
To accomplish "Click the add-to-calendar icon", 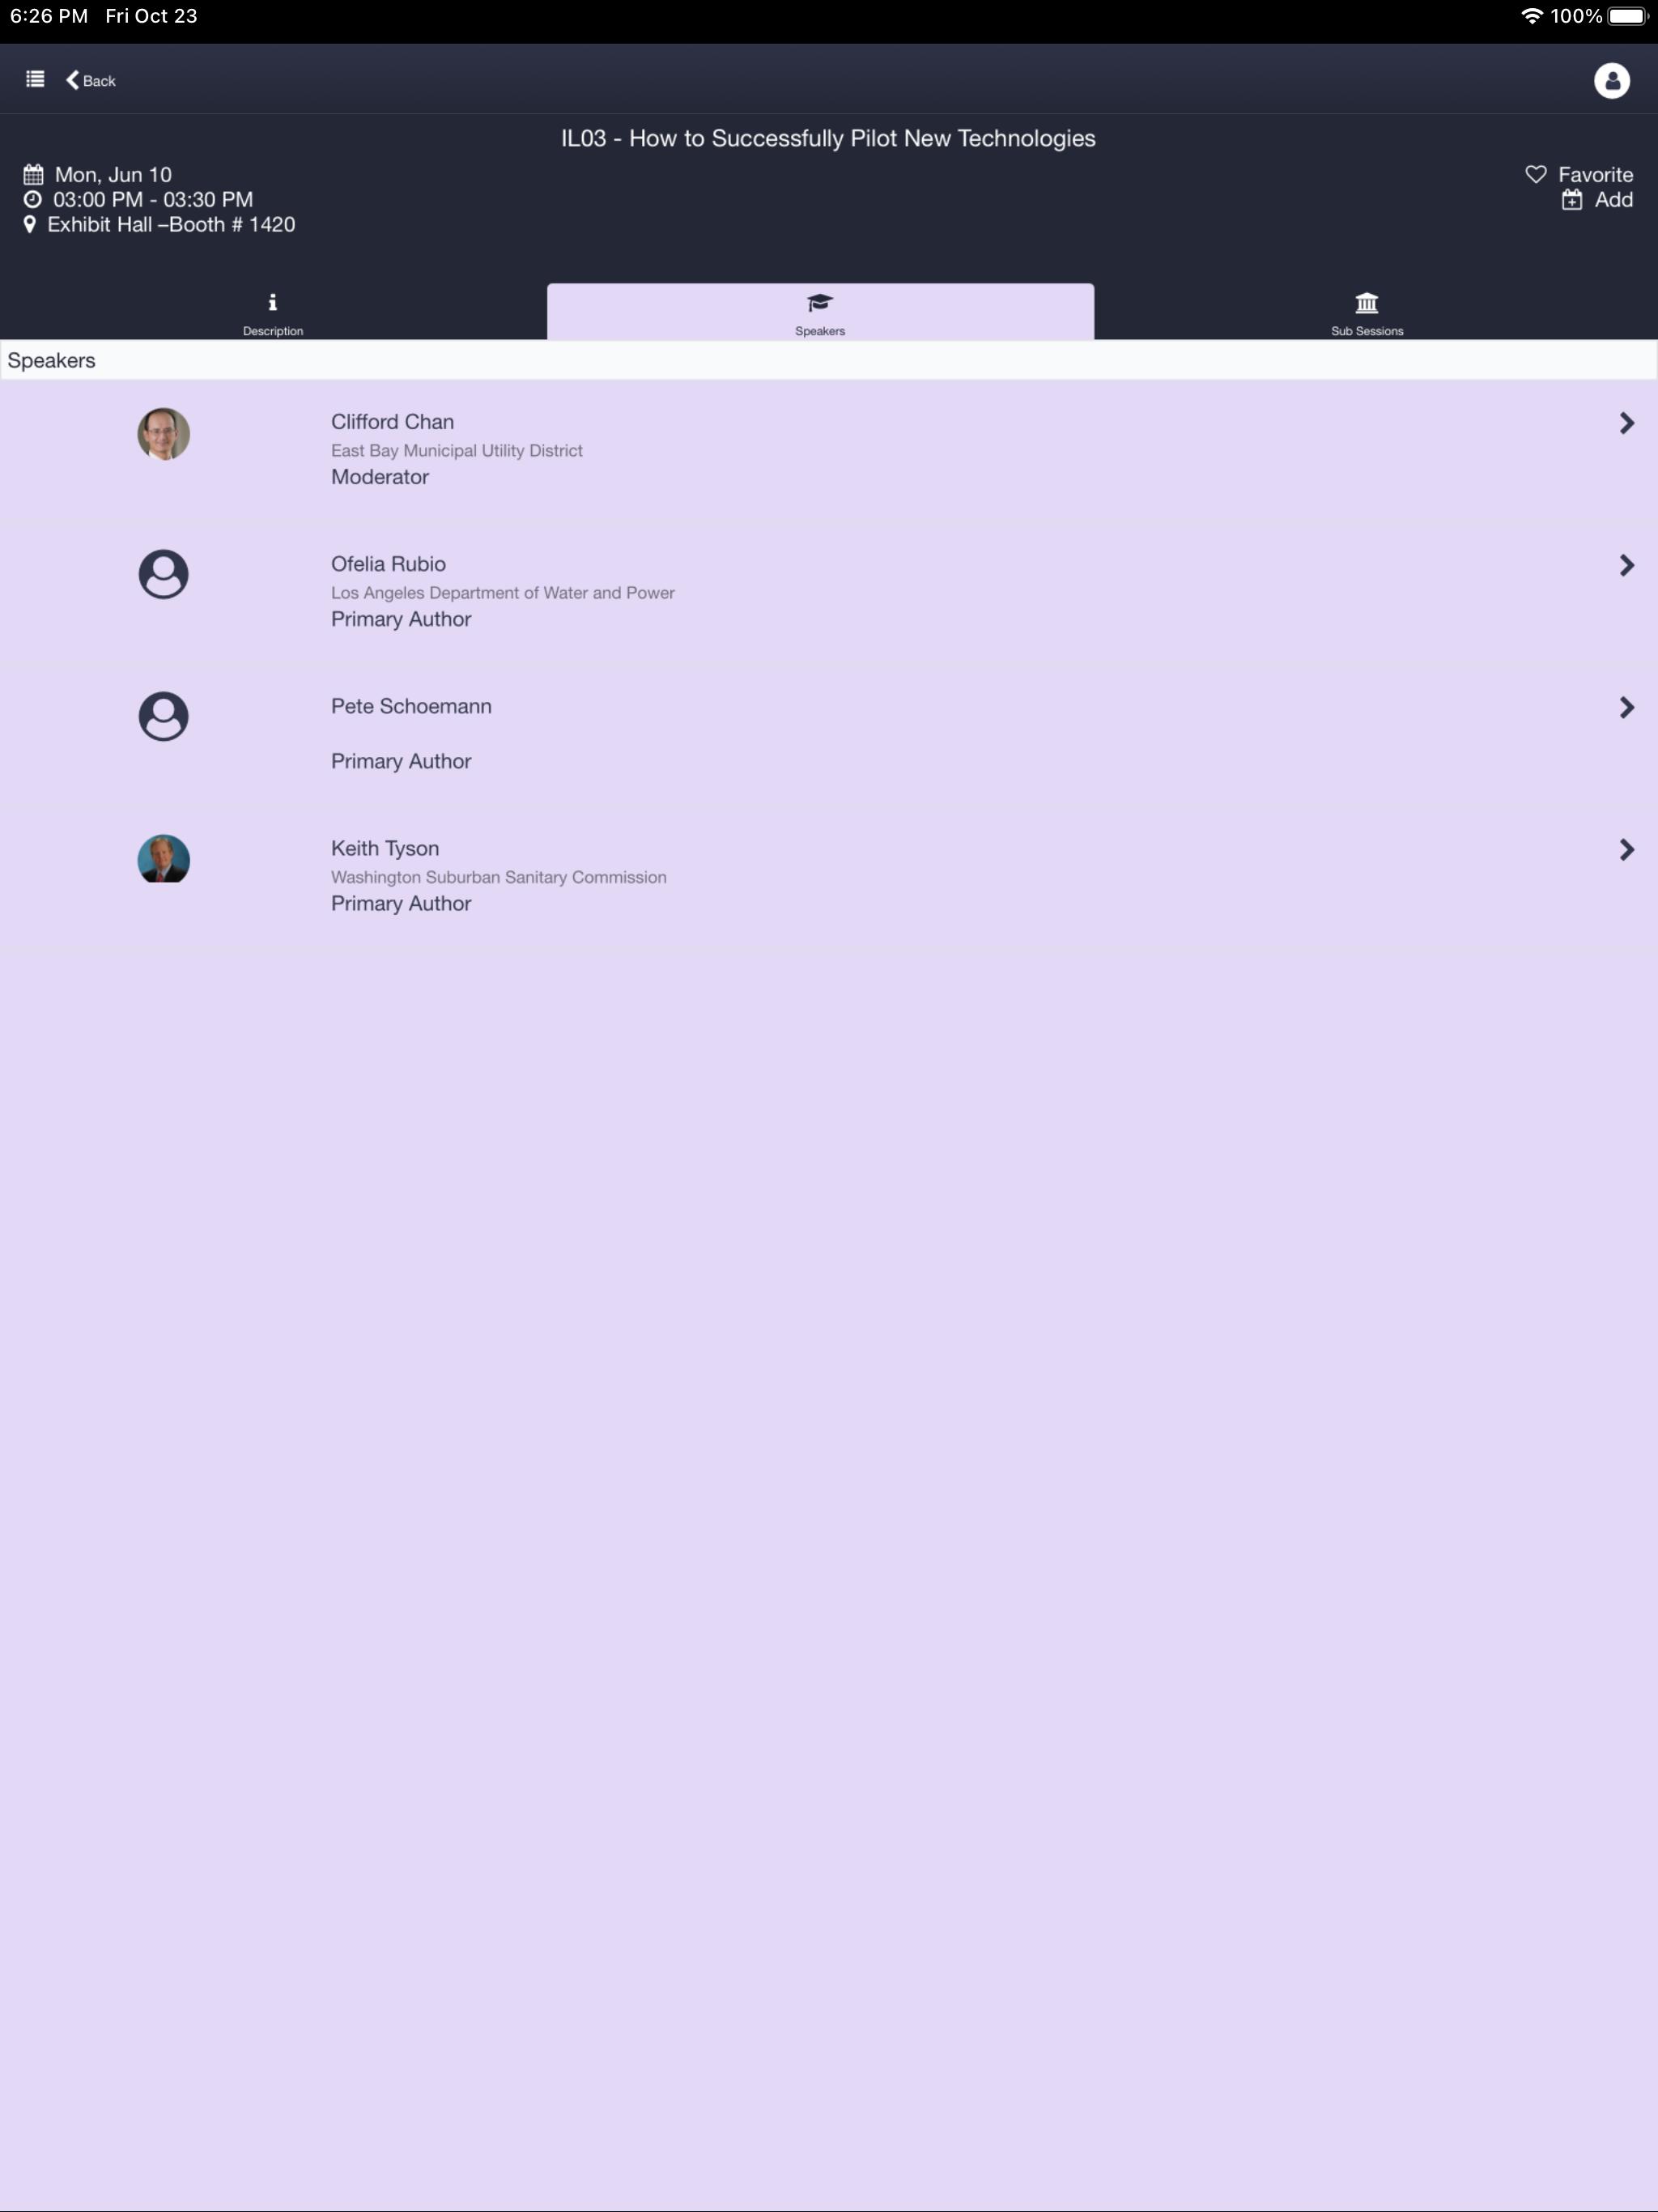I will point(1572,200).
